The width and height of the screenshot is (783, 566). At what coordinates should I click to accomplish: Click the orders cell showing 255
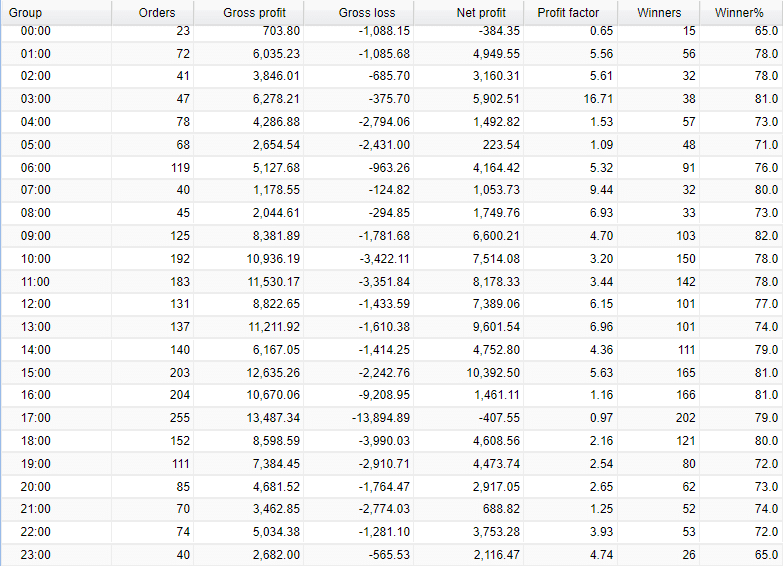[180, 418]
